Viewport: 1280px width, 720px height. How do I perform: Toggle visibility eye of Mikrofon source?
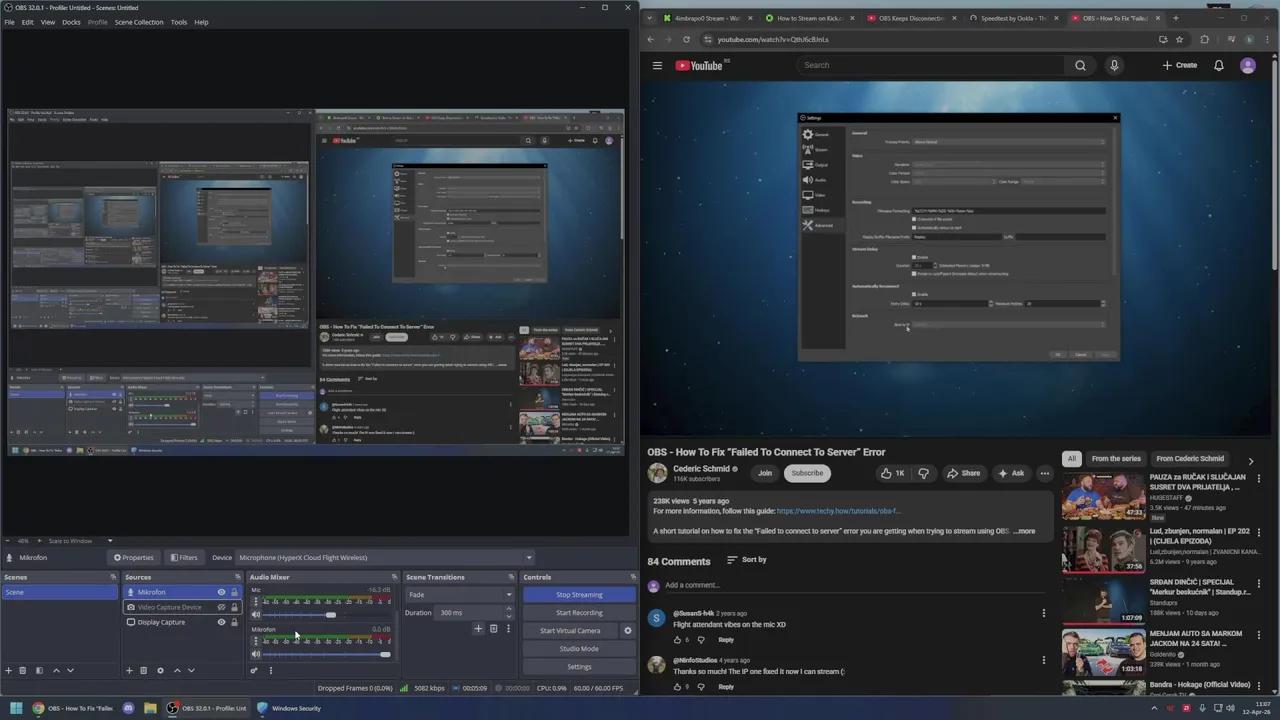[221, 592]
